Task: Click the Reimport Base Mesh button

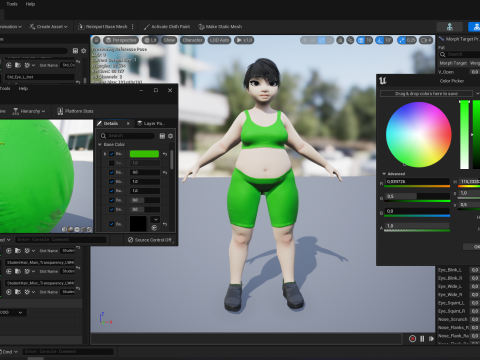Action: pos(103,27)
